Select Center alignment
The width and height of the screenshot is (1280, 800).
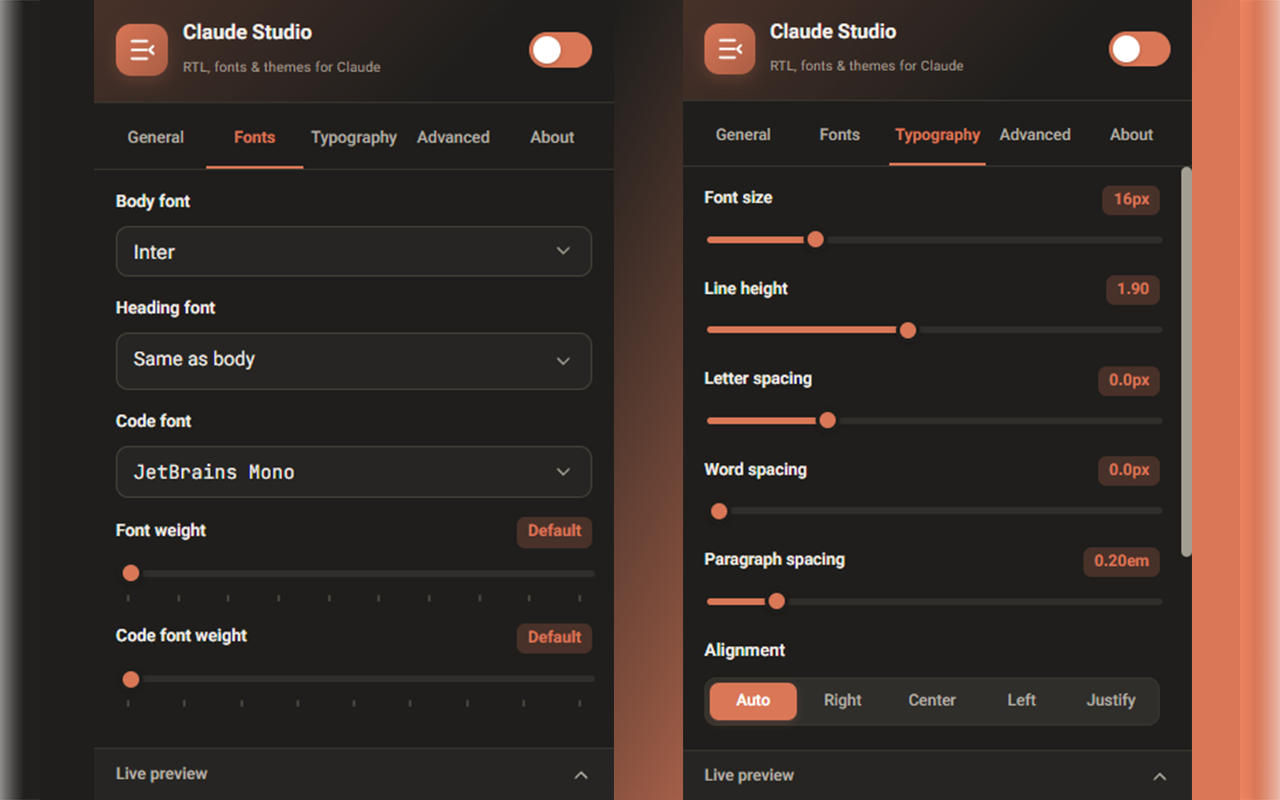[x=932, y=701]
